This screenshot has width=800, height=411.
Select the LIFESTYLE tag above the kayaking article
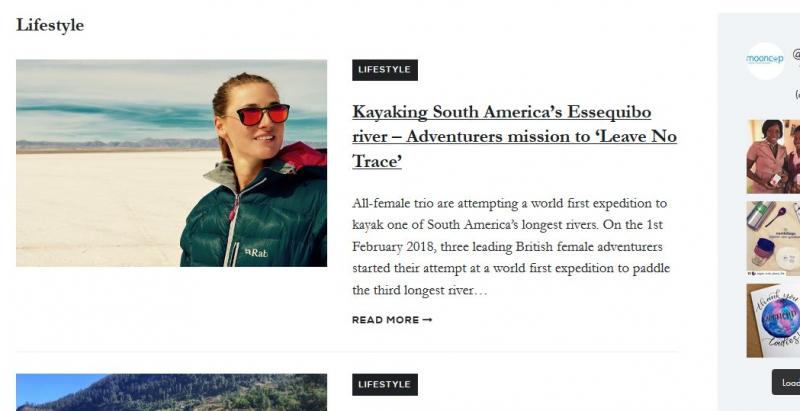384,70
